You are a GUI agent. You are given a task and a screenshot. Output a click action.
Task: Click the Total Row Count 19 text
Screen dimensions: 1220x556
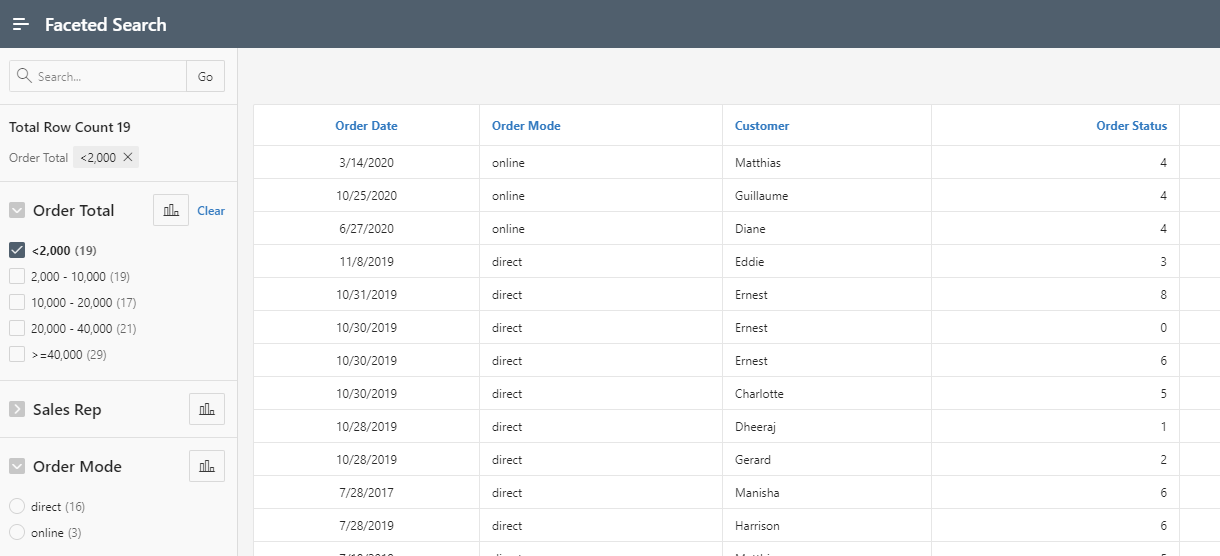tap(70, 127)
